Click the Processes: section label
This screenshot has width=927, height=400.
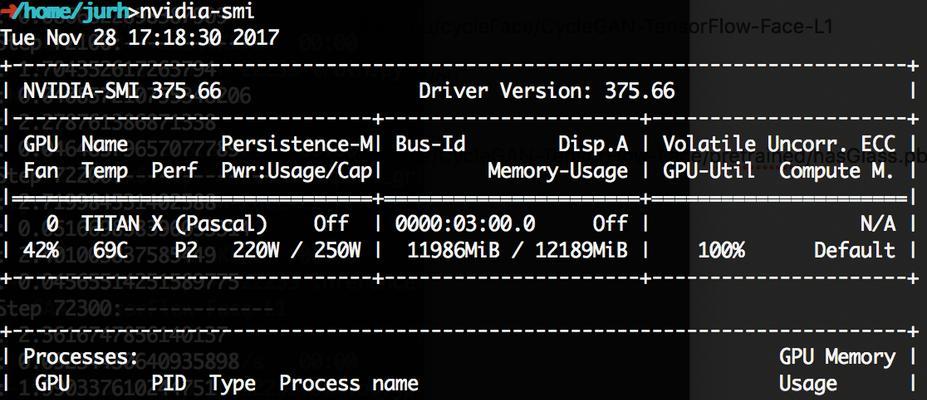click(81, 357)
